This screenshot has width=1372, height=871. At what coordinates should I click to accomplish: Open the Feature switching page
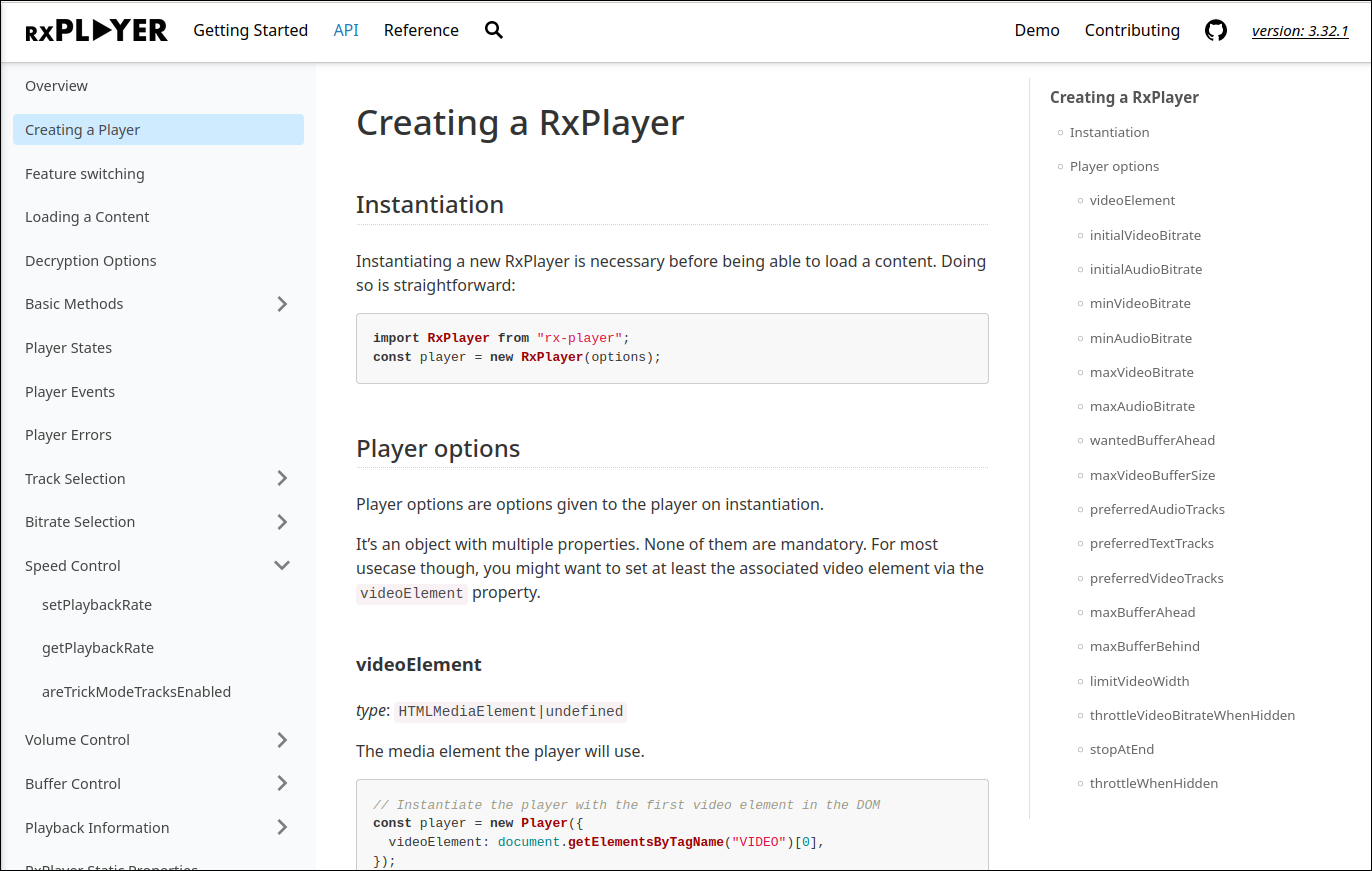[x=85, y=174]
